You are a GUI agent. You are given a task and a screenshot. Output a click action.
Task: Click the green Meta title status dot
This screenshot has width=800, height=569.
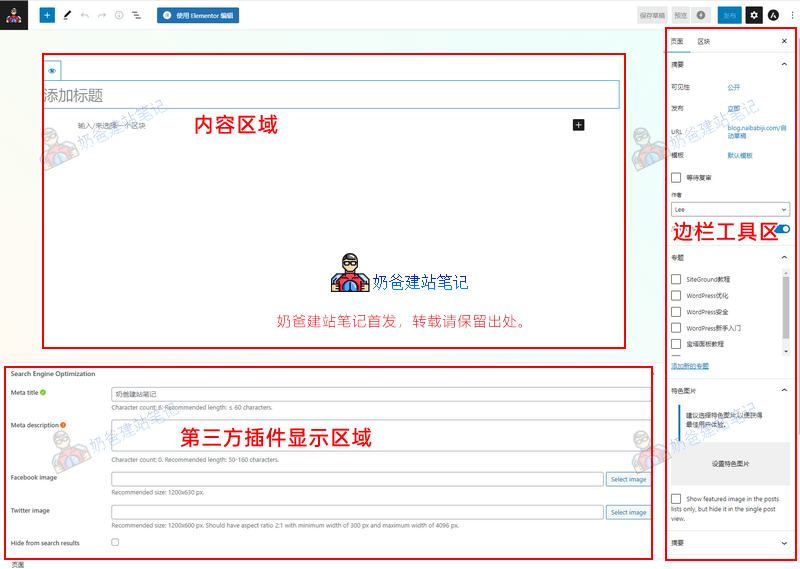43,392
